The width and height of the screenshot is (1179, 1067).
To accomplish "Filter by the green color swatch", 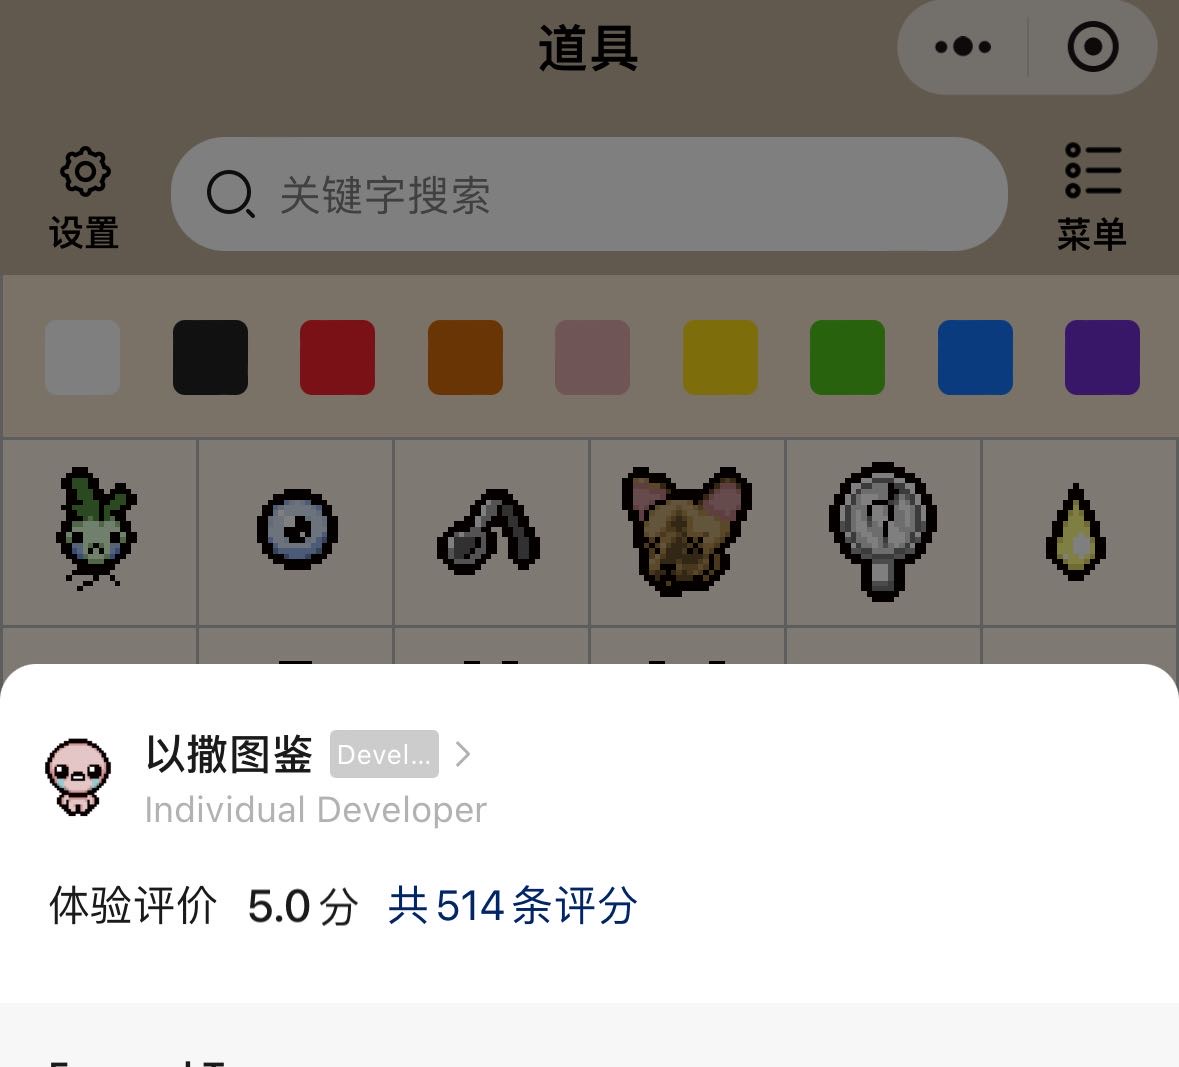I will tap(847, 357).
